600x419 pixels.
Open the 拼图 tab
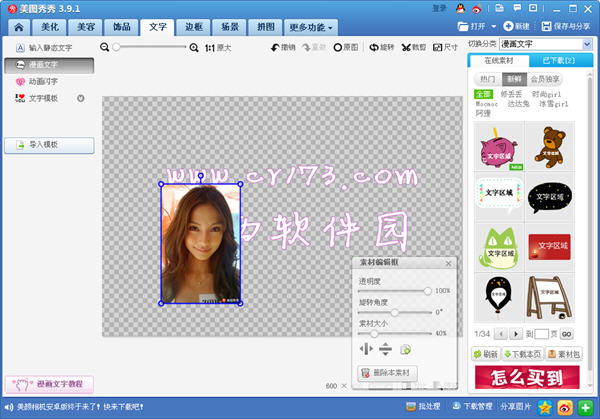[266, 27]
